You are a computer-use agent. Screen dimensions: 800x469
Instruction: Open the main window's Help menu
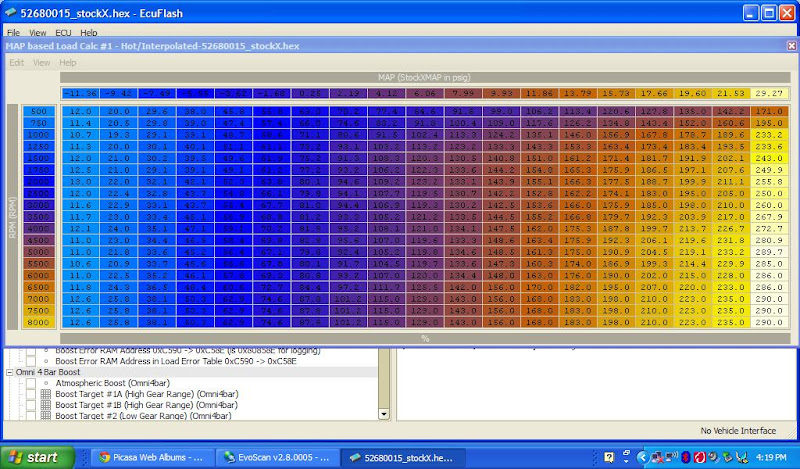point(89,33)
